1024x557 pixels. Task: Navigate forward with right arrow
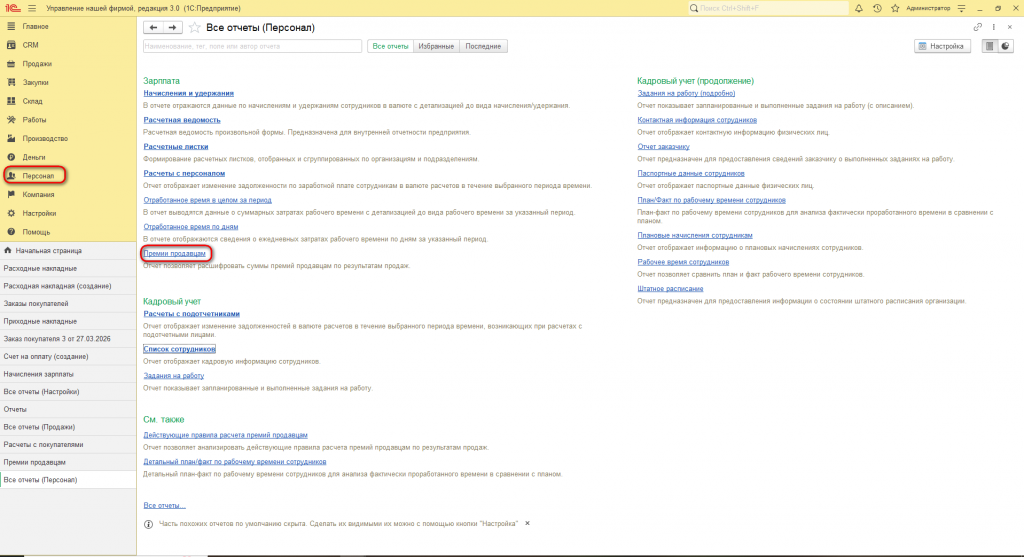172,27
